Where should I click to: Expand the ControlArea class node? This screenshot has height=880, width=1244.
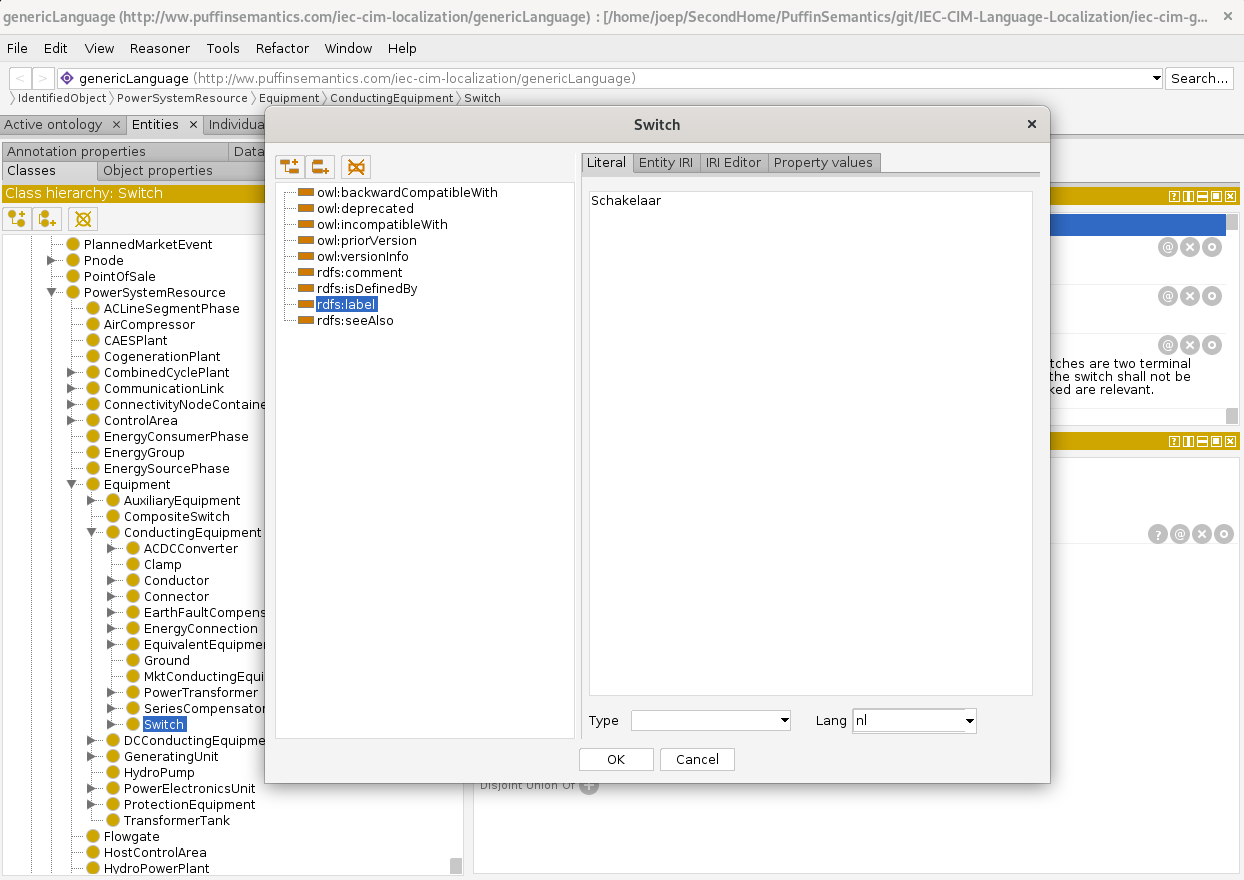tap(72, 420)
